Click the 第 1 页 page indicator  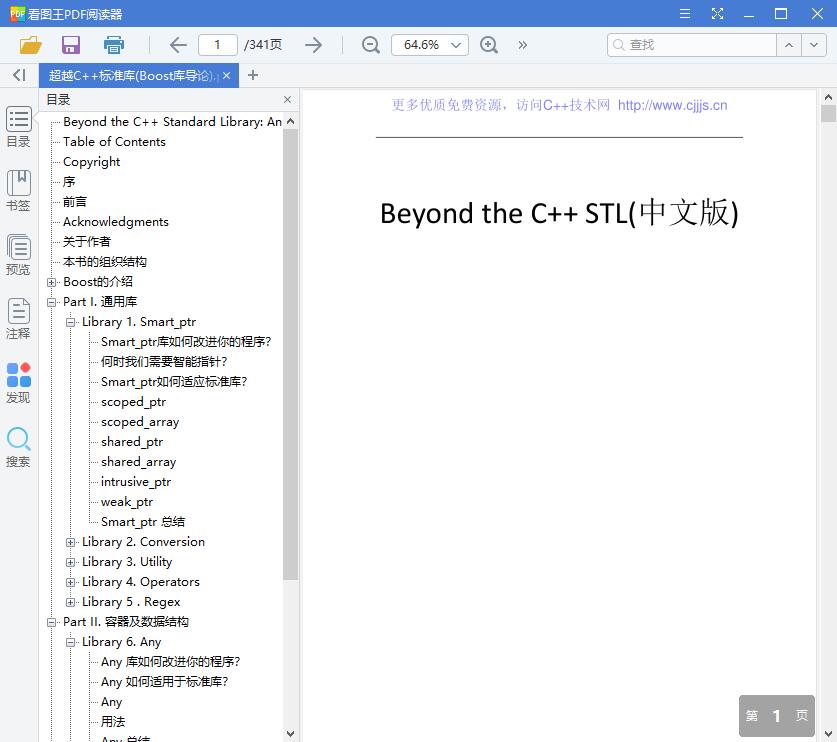click(x=777, y=716)
